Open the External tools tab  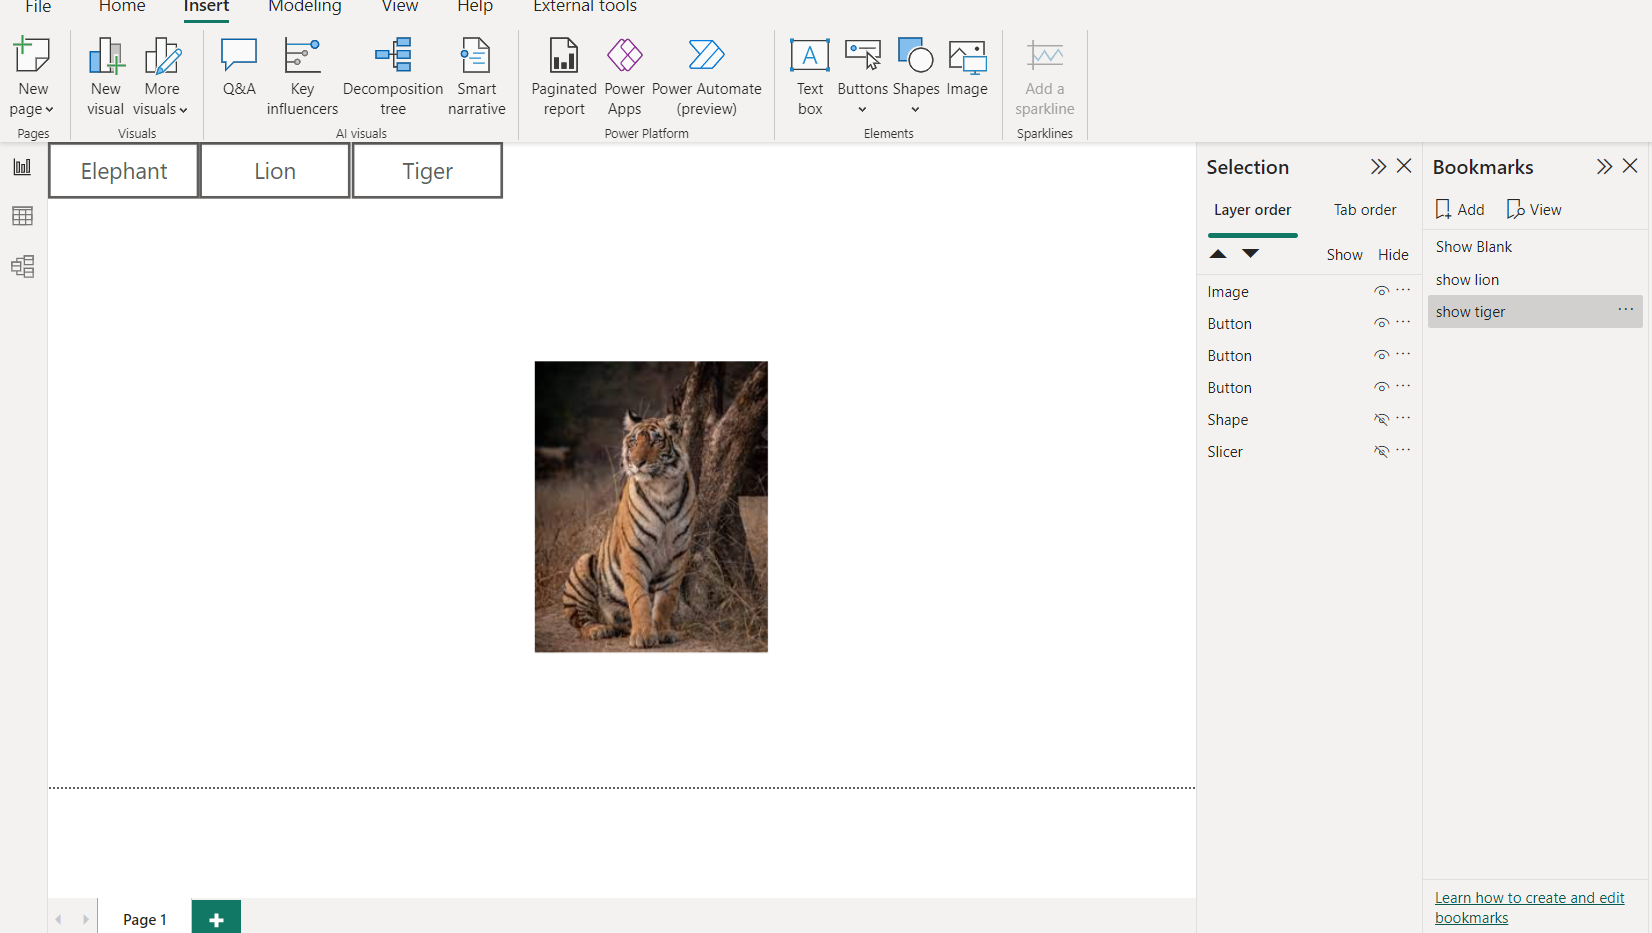point(585,7)
